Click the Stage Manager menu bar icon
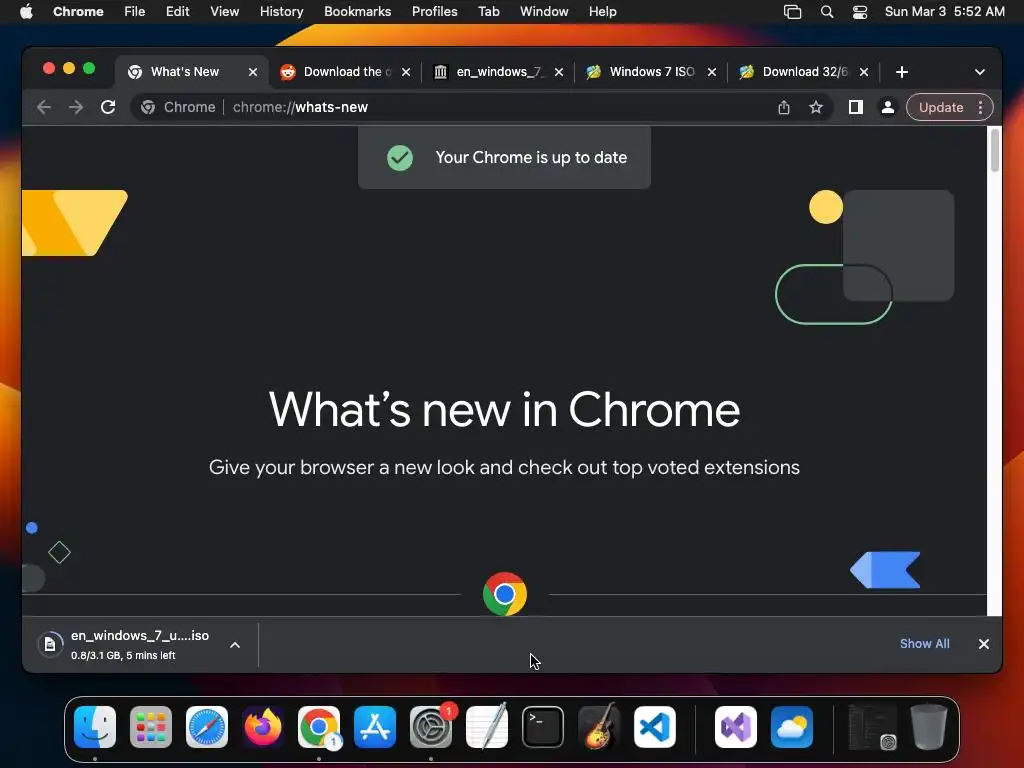Viewport: 1024px width, 768px height. [x=792, y=12]
